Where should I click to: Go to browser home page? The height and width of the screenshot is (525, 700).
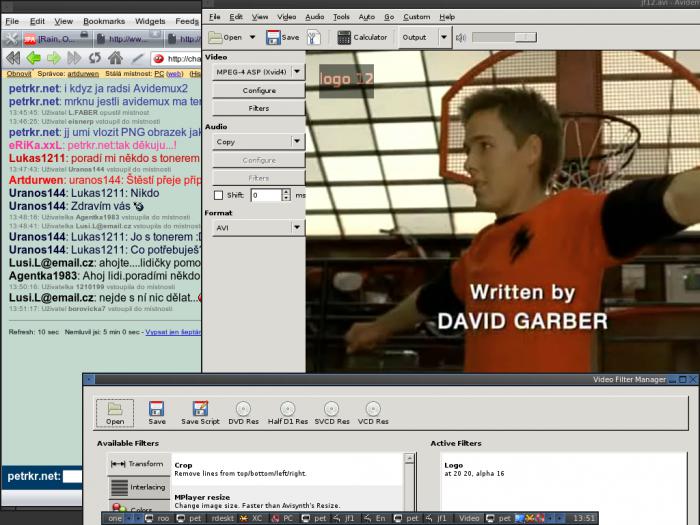(x=115, y=58)
